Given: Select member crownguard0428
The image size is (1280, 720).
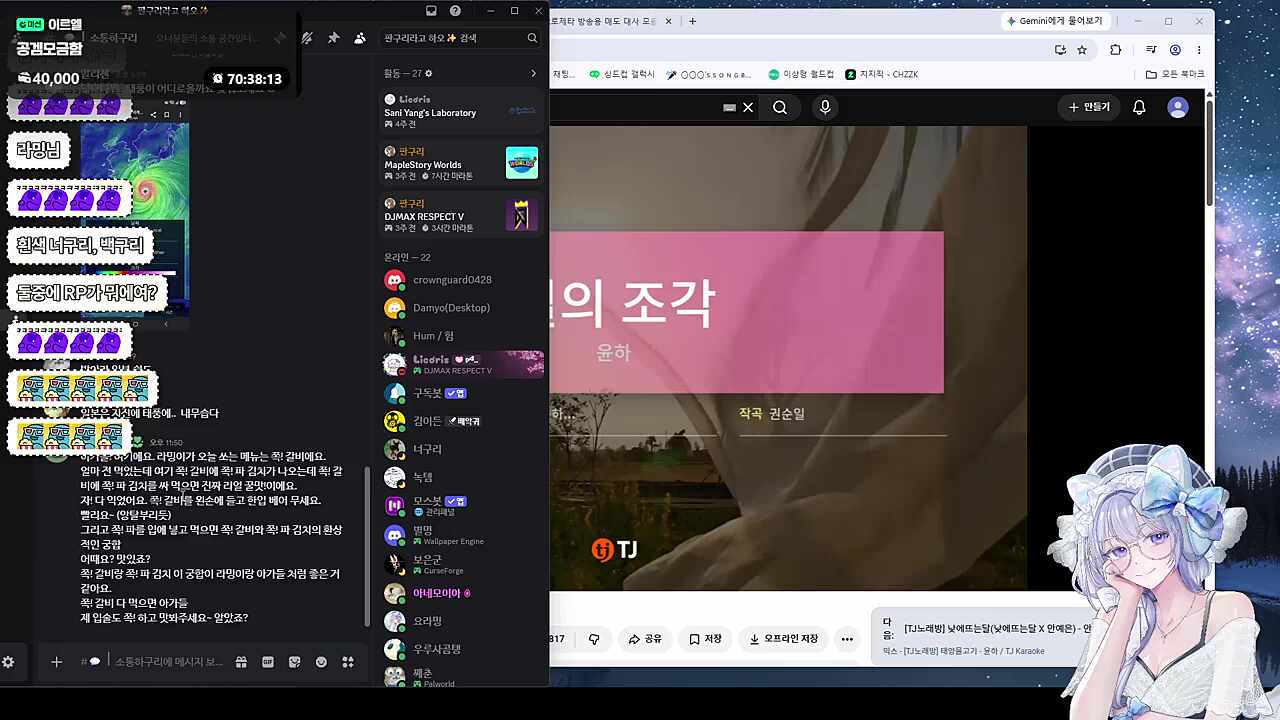Looking at the screenshot, I should point(461,280).
